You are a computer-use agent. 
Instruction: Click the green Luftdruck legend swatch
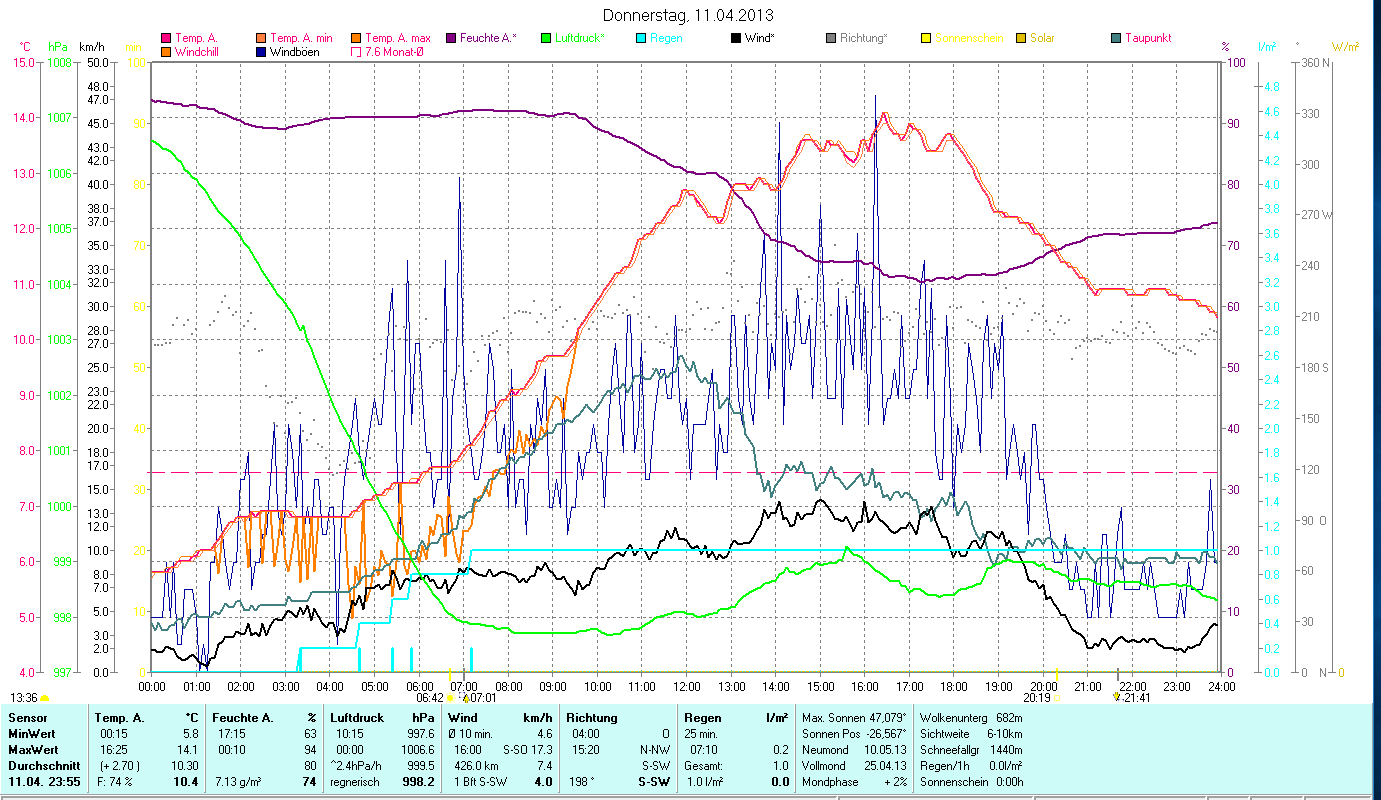coord(546,38)
